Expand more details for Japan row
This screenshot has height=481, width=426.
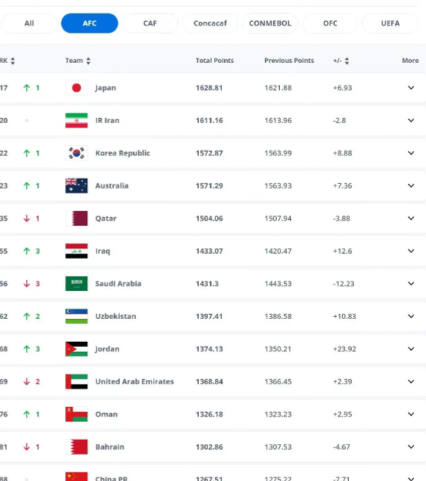(x=411, y=88)
